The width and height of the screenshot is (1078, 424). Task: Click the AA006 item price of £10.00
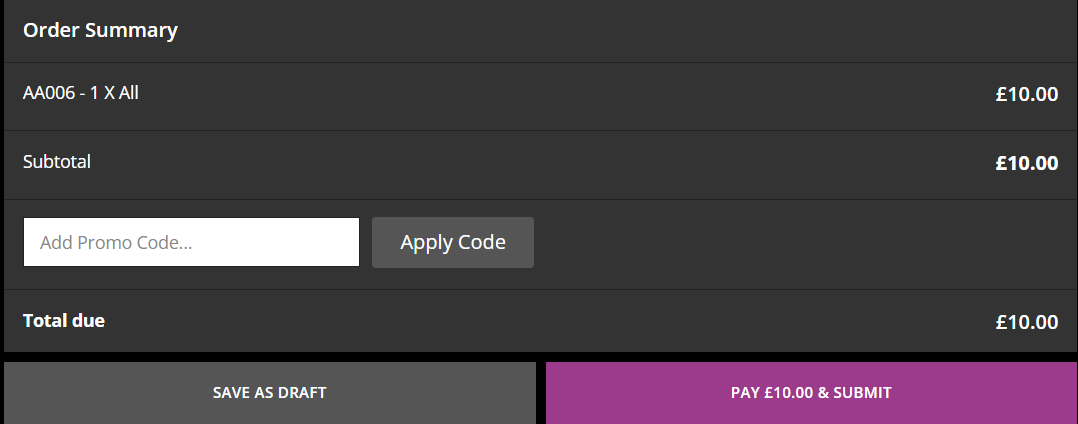1026,94
